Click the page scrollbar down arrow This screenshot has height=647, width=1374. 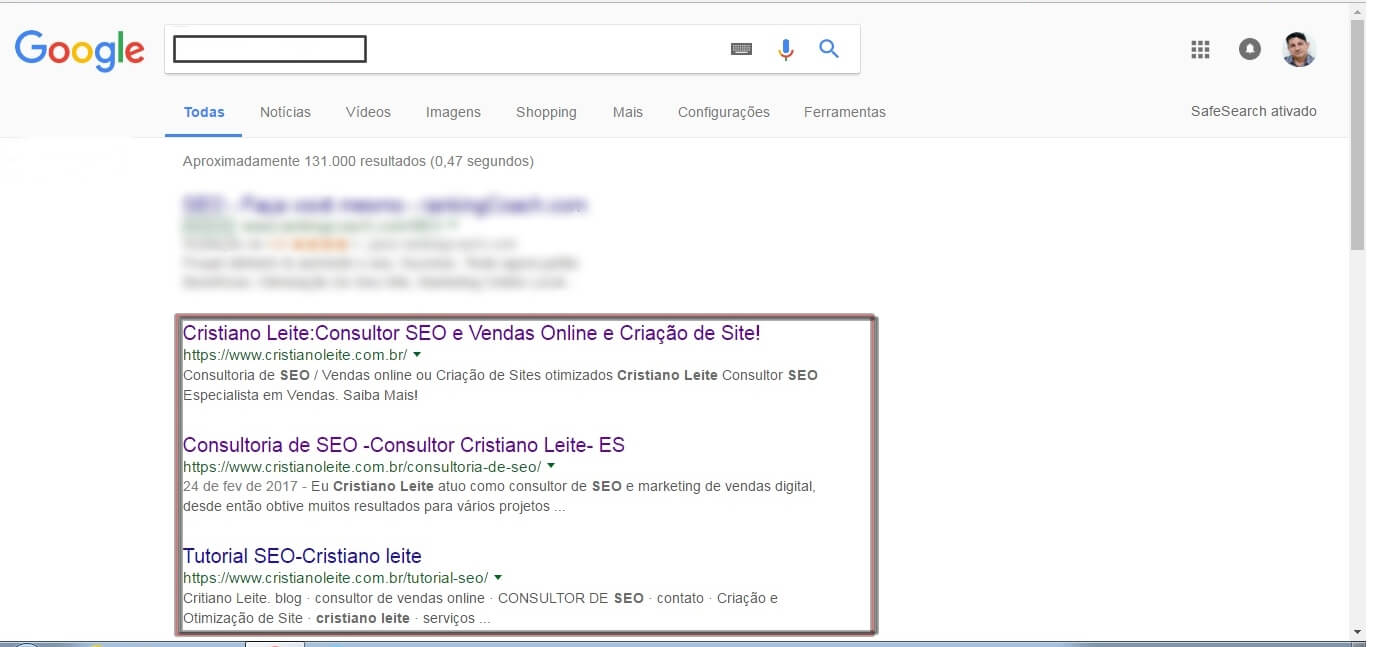click(1357, 631)
